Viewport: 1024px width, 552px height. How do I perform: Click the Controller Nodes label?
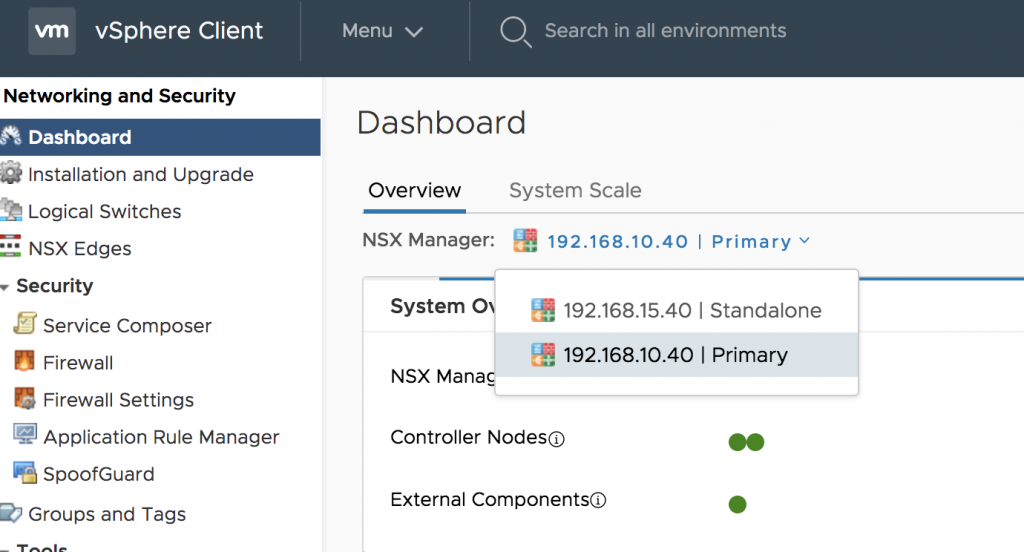click(x=468, y=437)
